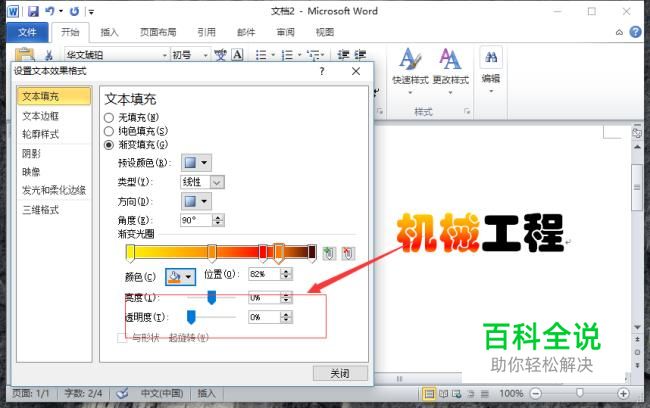Switch to 视图 ribbon tab
Viewport: 650px width, 408px height.
pyautogui.click(x=325, y=32)
